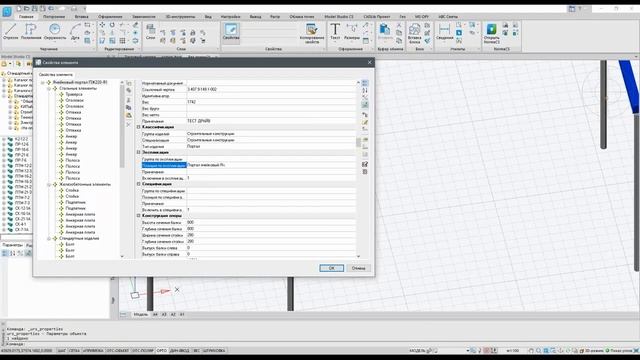Image resolution: width=640 pixels, height=360 pixels.
Task: Open the Окружность tool dropdown arrow
Action: (x=55, y=42)
